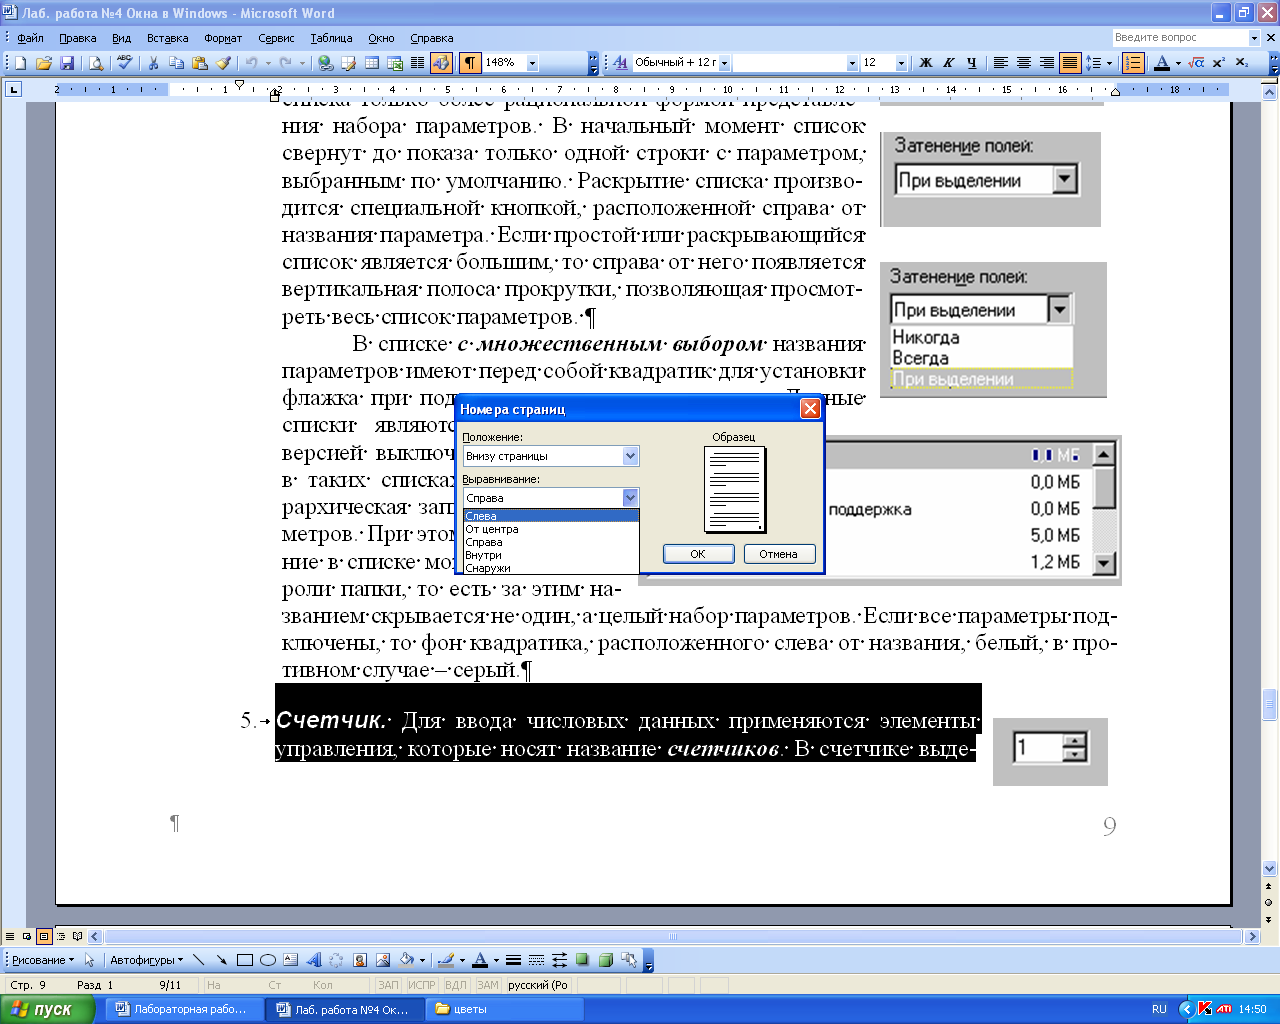
Task: Open the style dropdown 'Обычный + 12 г'
Action: tap(725, 63)
